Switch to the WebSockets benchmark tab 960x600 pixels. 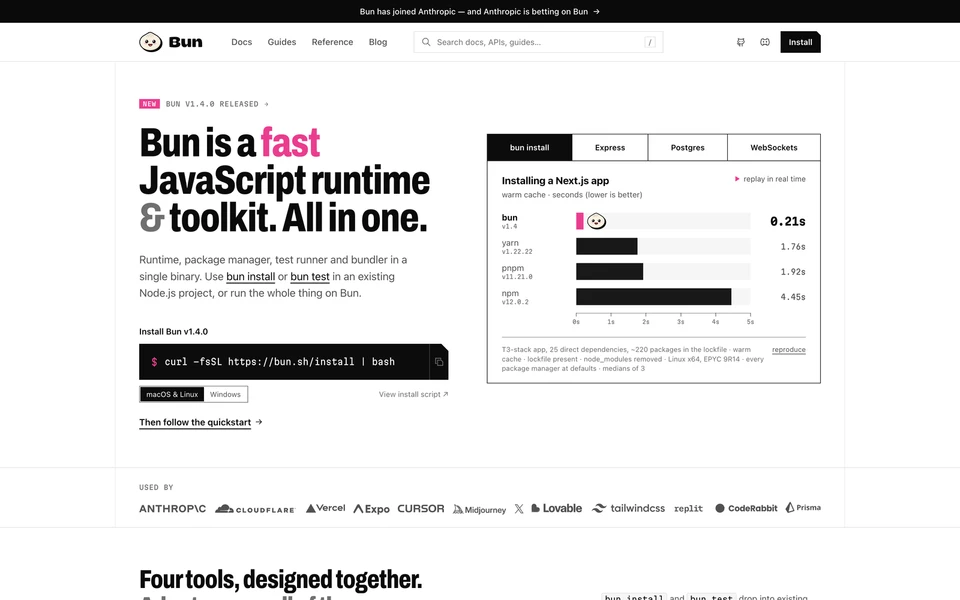[774, 148]
